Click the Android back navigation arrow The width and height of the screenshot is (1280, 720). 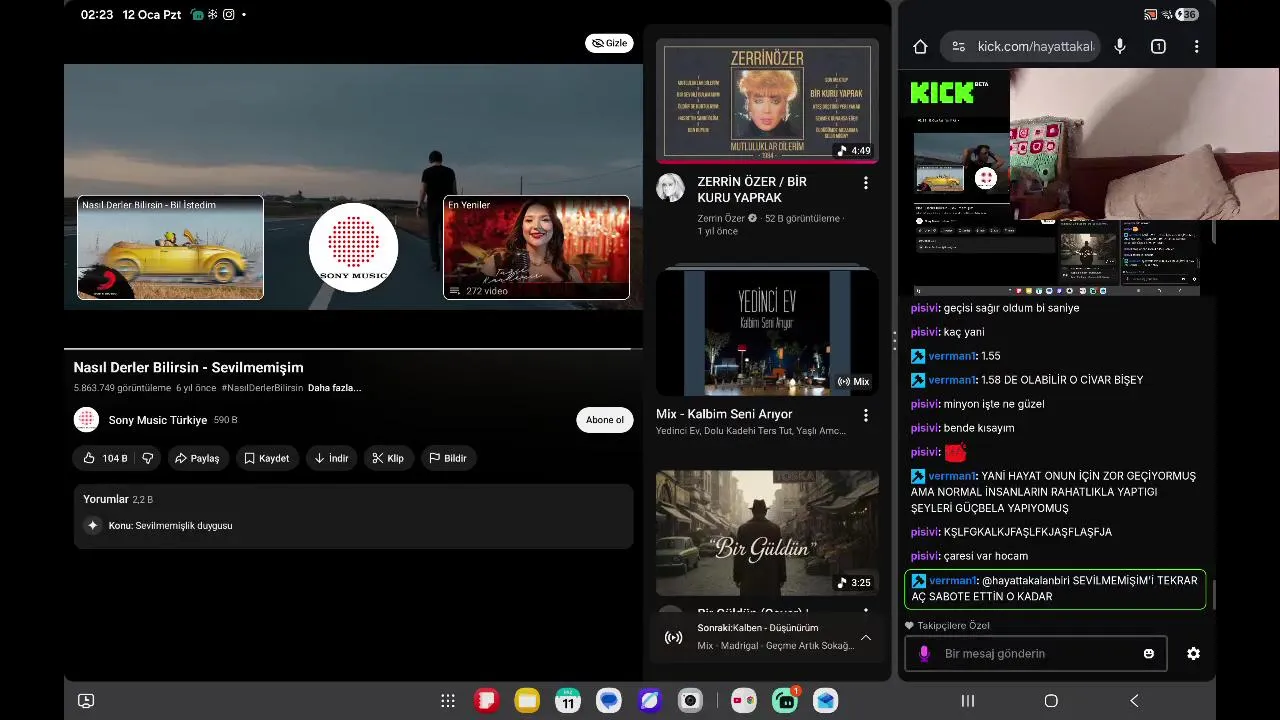1134,701
